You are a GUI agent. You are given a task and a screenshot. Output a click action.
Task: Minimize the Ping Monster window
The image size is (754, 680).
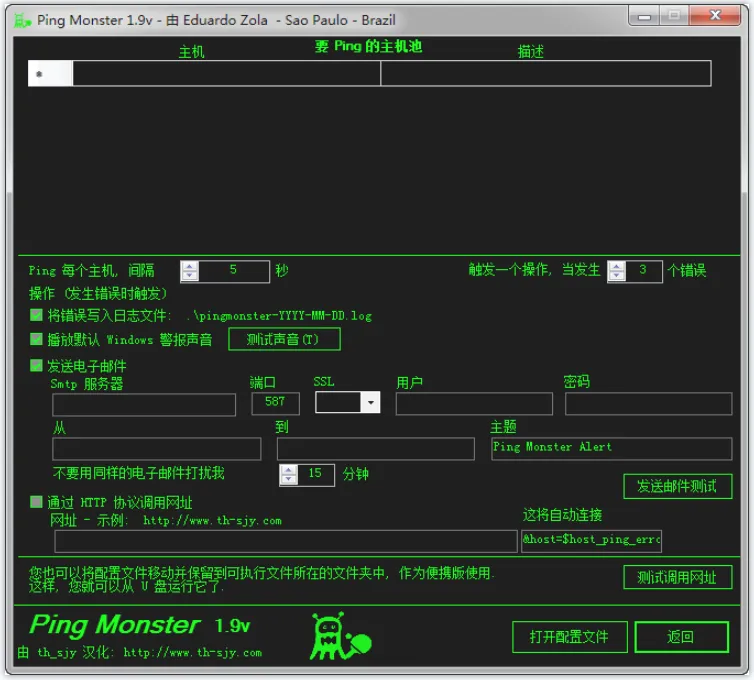644,17
